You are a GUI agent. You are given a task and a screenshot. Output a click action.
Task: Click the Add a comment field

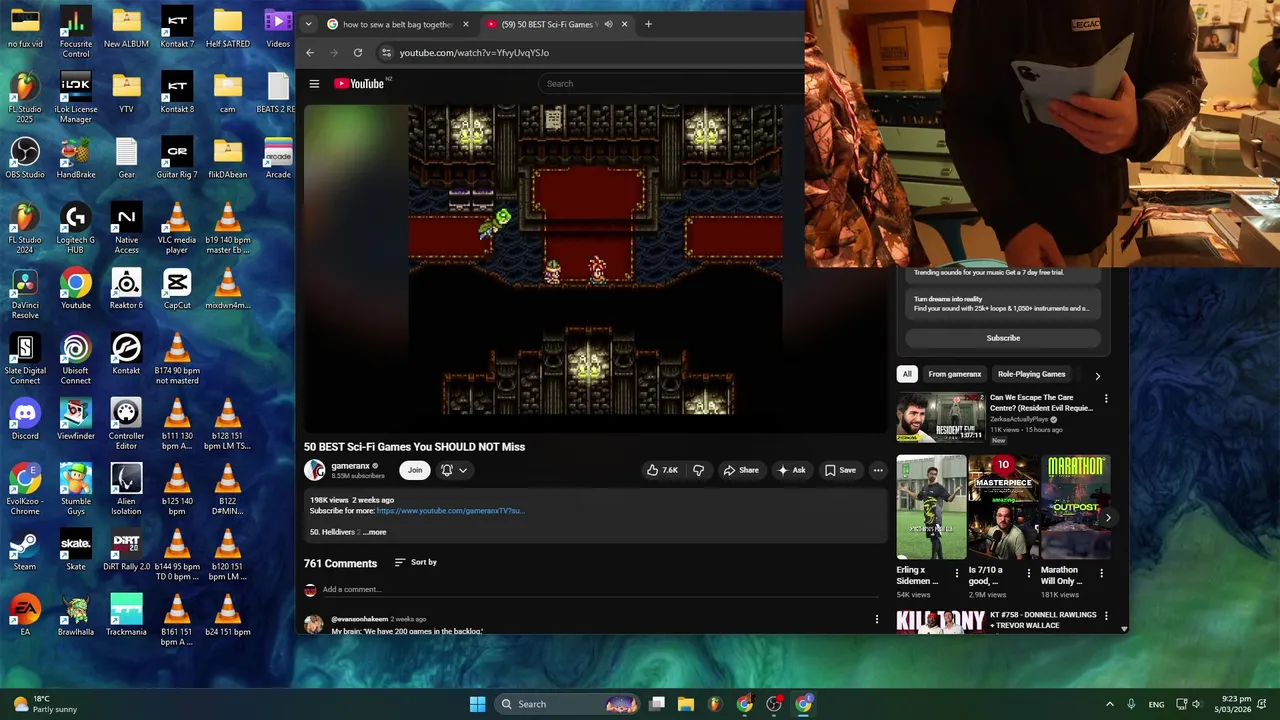(600, 590)
